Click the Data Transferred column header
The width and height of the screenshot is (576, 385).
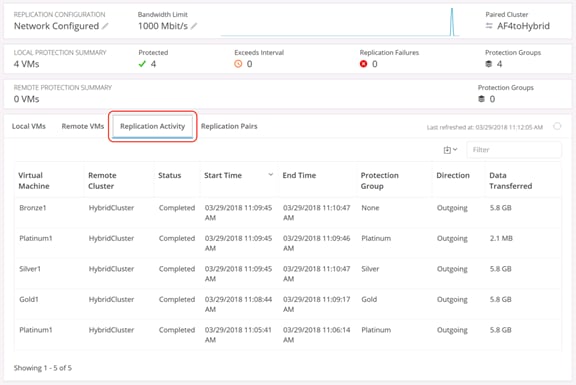tap(511, 180)
